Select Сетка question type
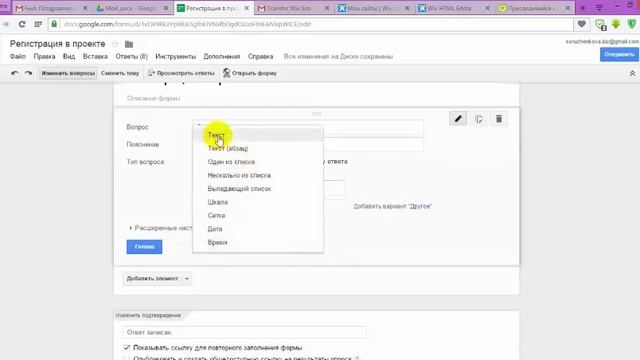This screenshot has width=640, height=360. pyautogui.click(x=258, y=216)
